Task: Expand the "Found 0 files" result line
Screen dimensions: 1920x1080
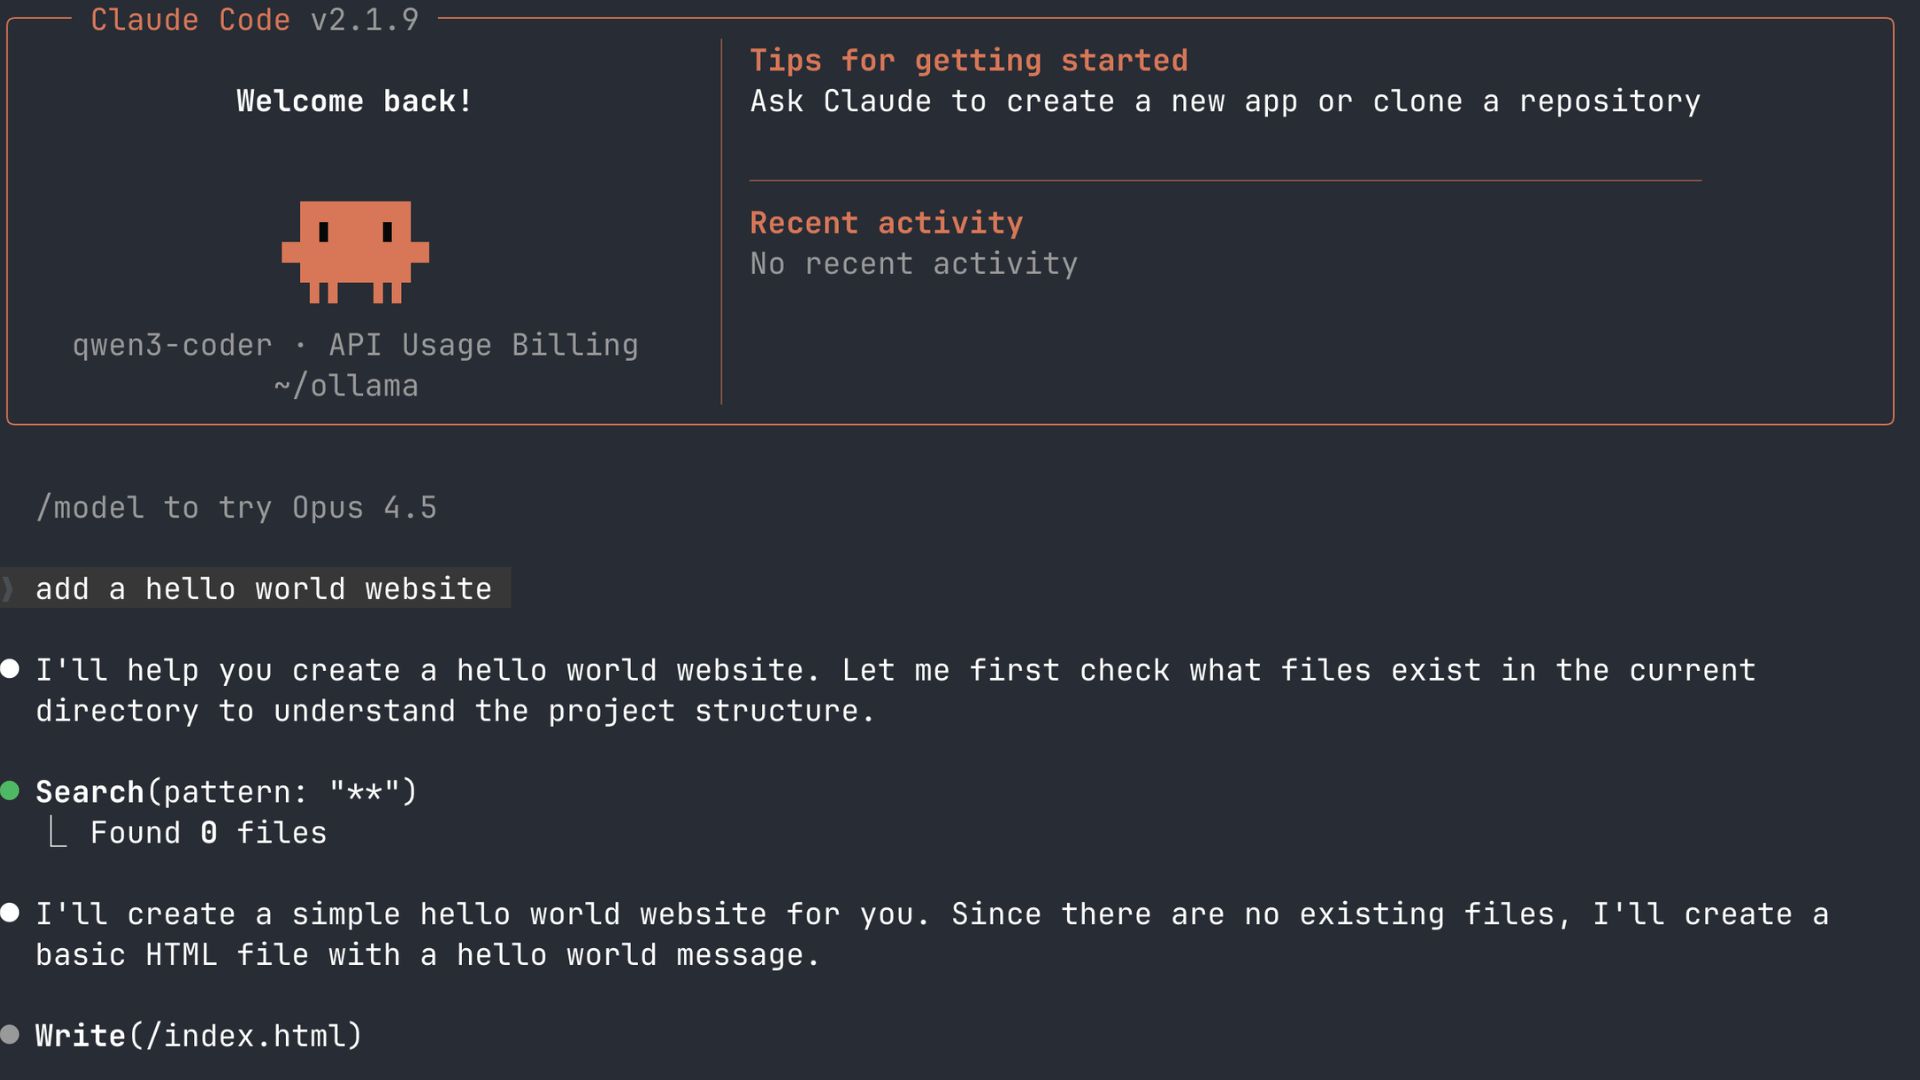Action: coord(208,832)
